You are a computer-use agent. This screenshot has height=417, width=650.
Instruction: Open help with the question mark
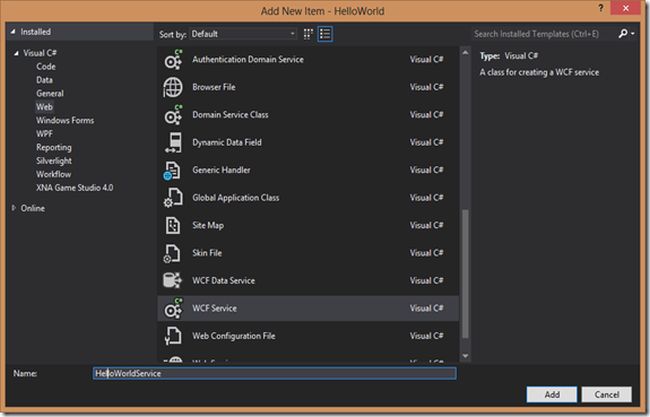[x=600, y=8]
